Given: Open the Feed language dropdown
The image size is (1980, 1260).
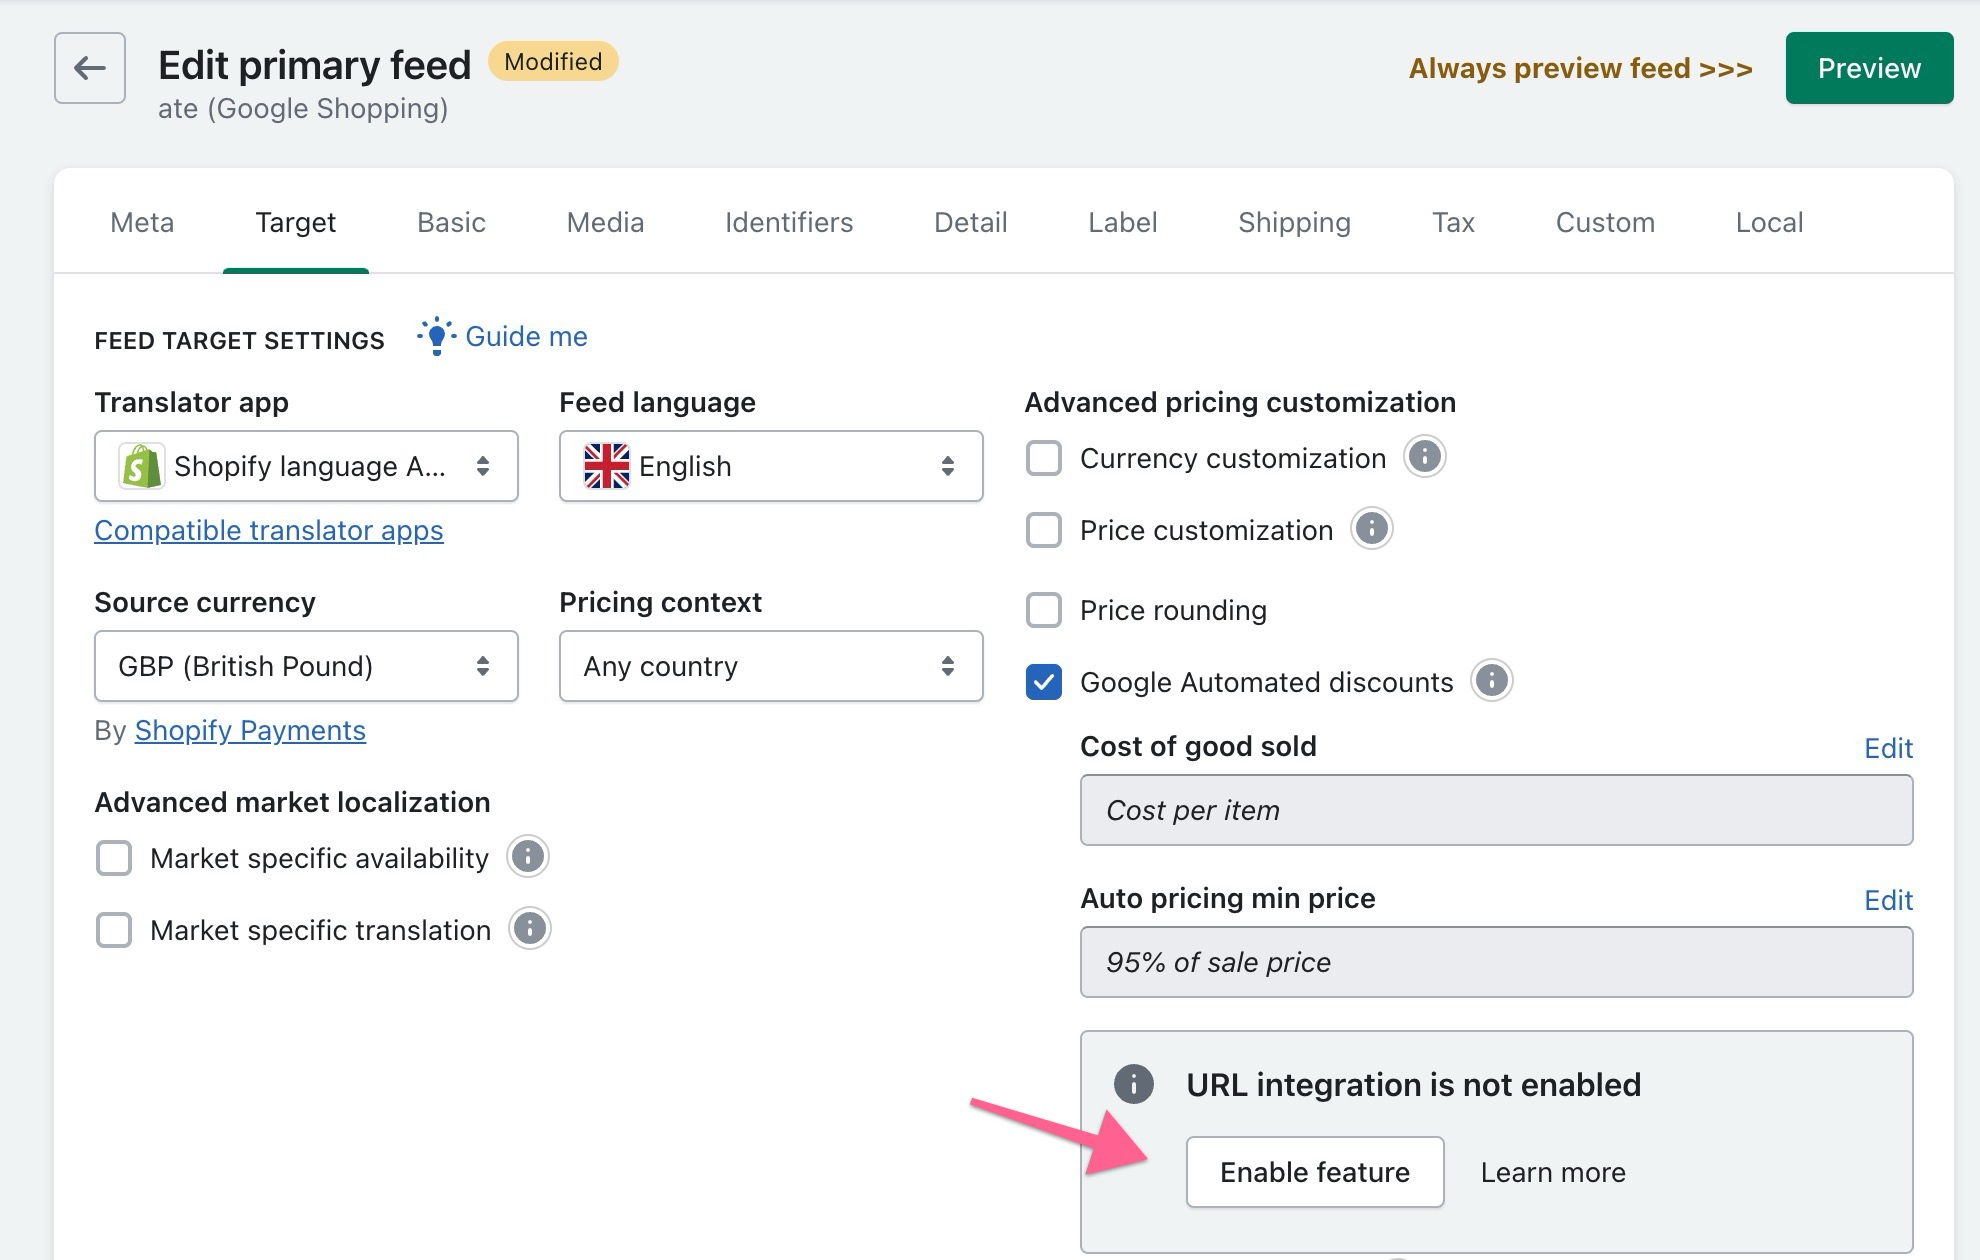Looking at the screenshot, I should (771, 466).
